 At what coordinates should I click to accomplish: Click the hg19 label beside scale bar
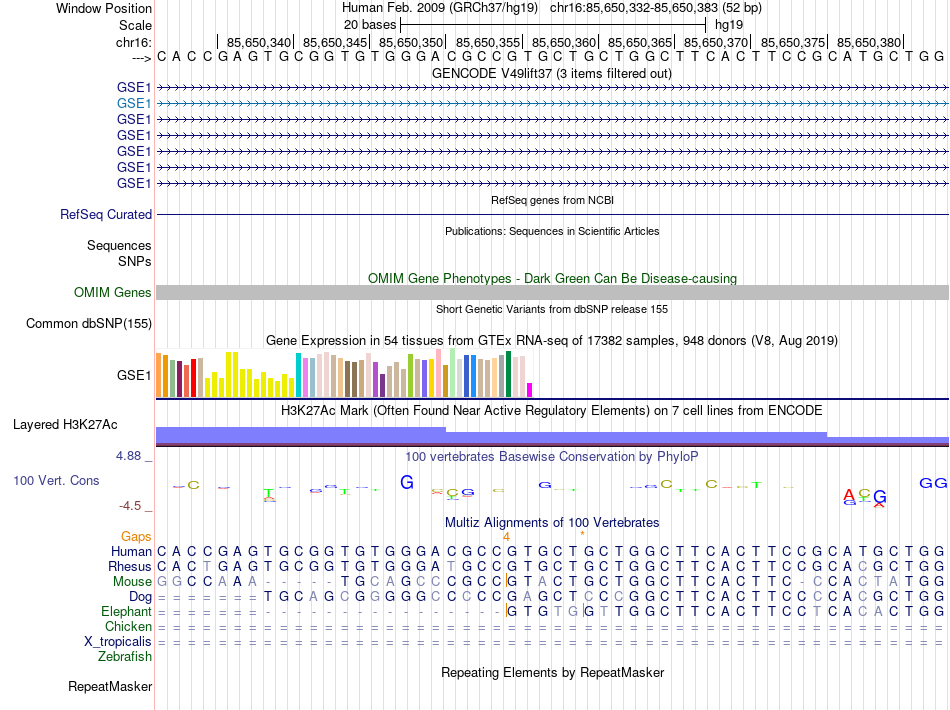(x=729, y=25)
